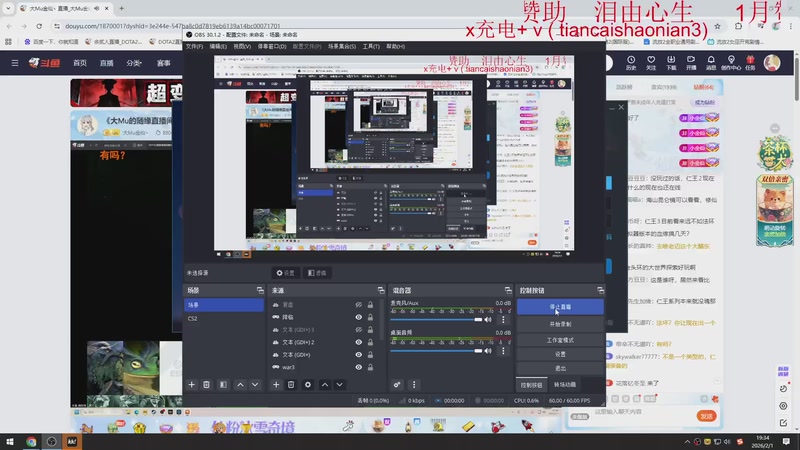Screen dimensions: 800x450
Task: Open OBS Settings (设置) in the Controls panel
Action: click(x=560, y=354)
